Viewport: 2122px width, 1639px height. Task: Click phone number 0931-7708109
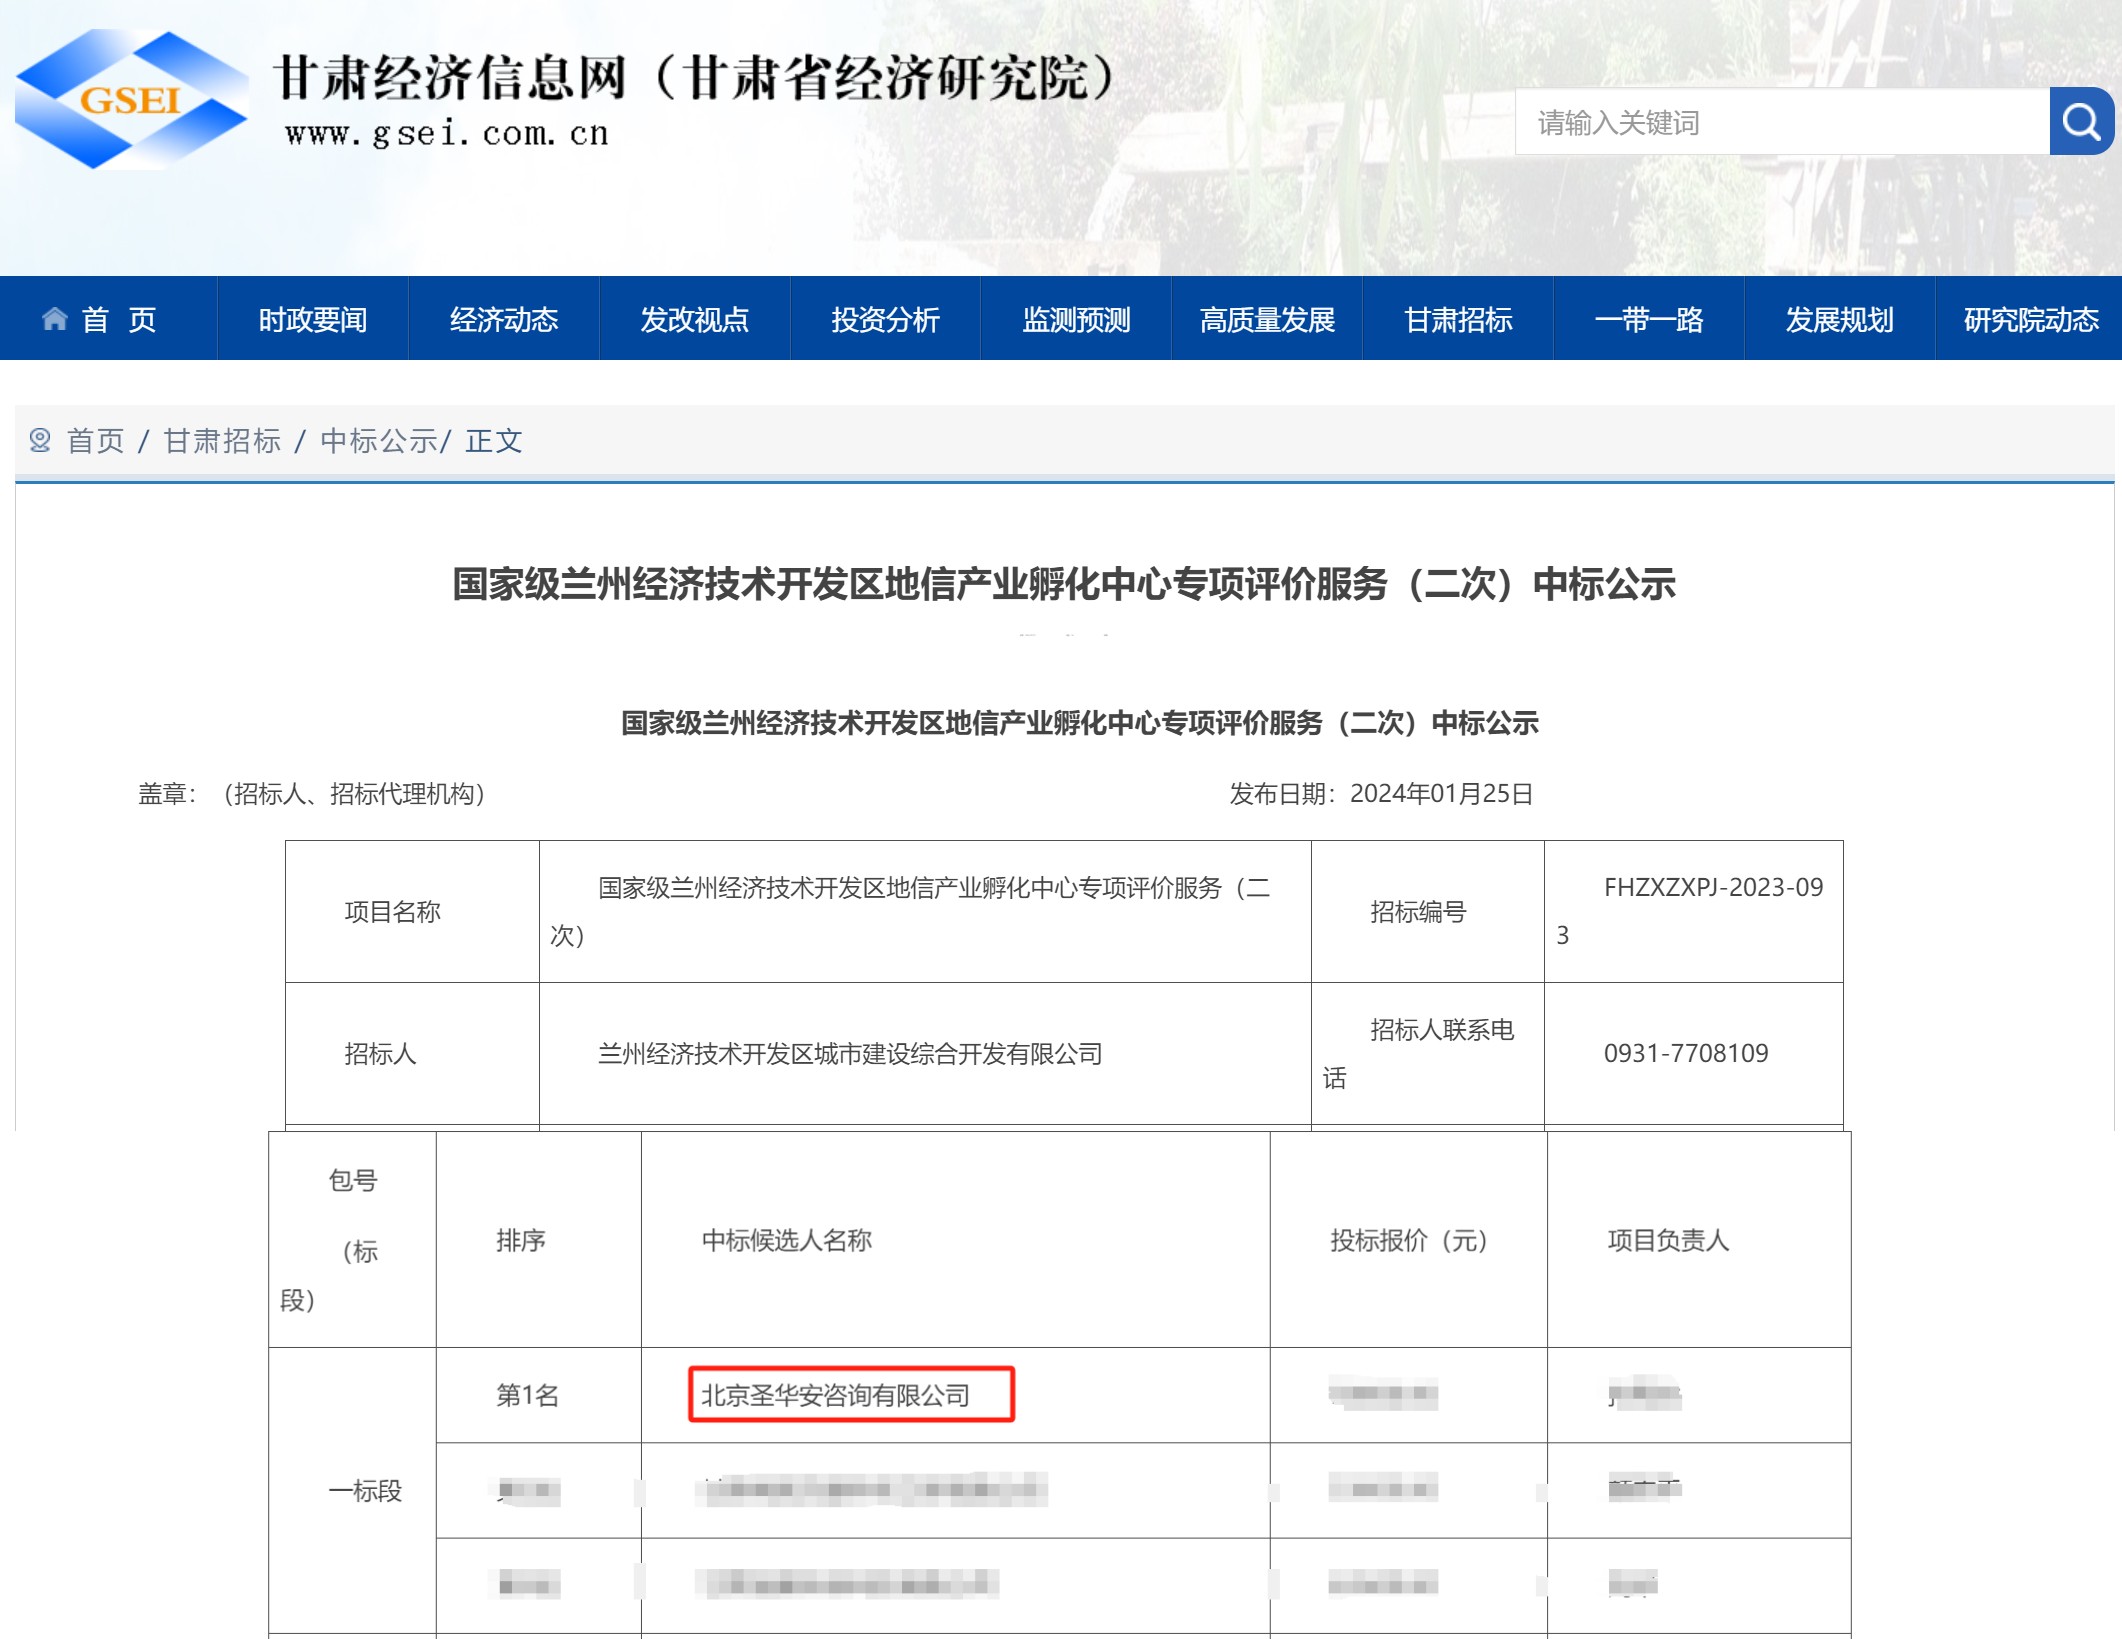[1686, 1054]
